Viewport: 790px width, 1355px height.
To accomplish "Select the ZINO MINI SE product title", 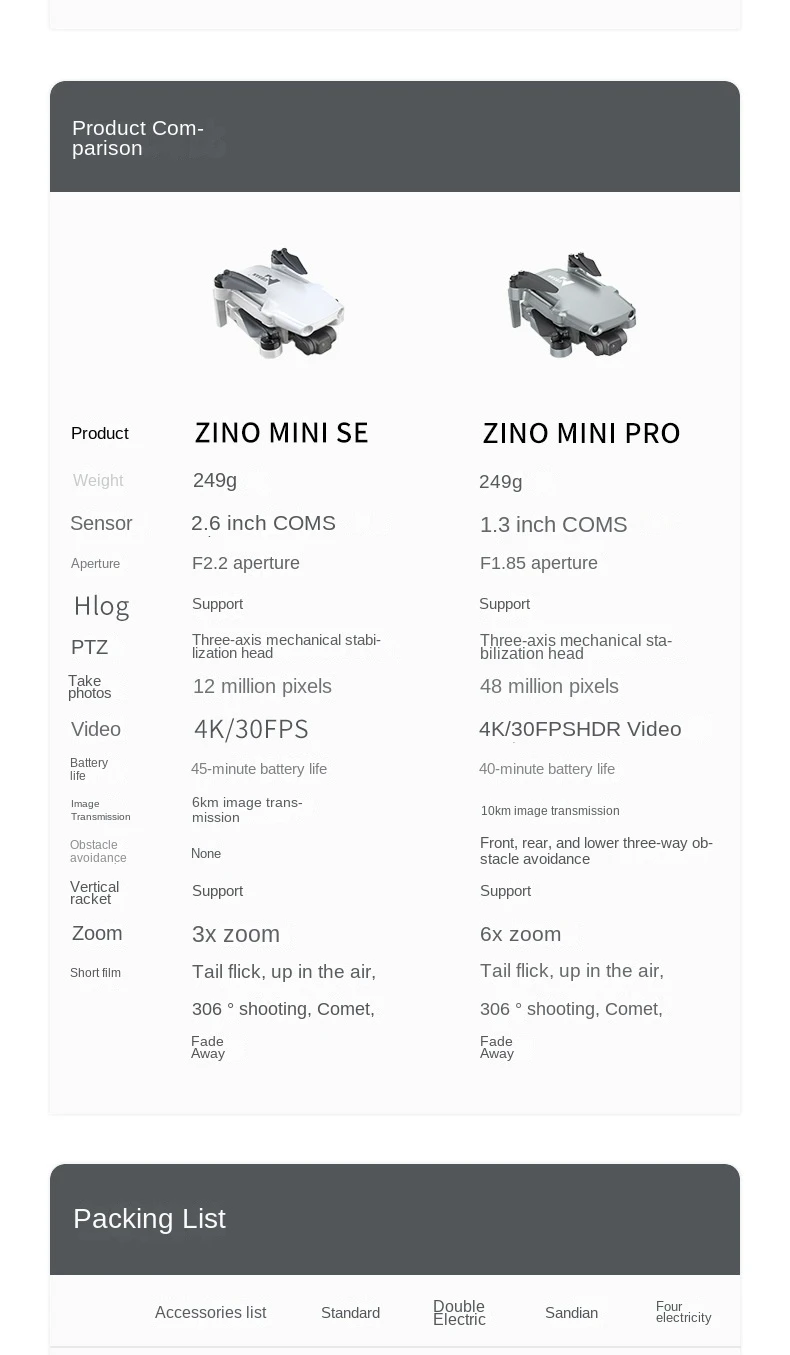I will coord(281,433).
